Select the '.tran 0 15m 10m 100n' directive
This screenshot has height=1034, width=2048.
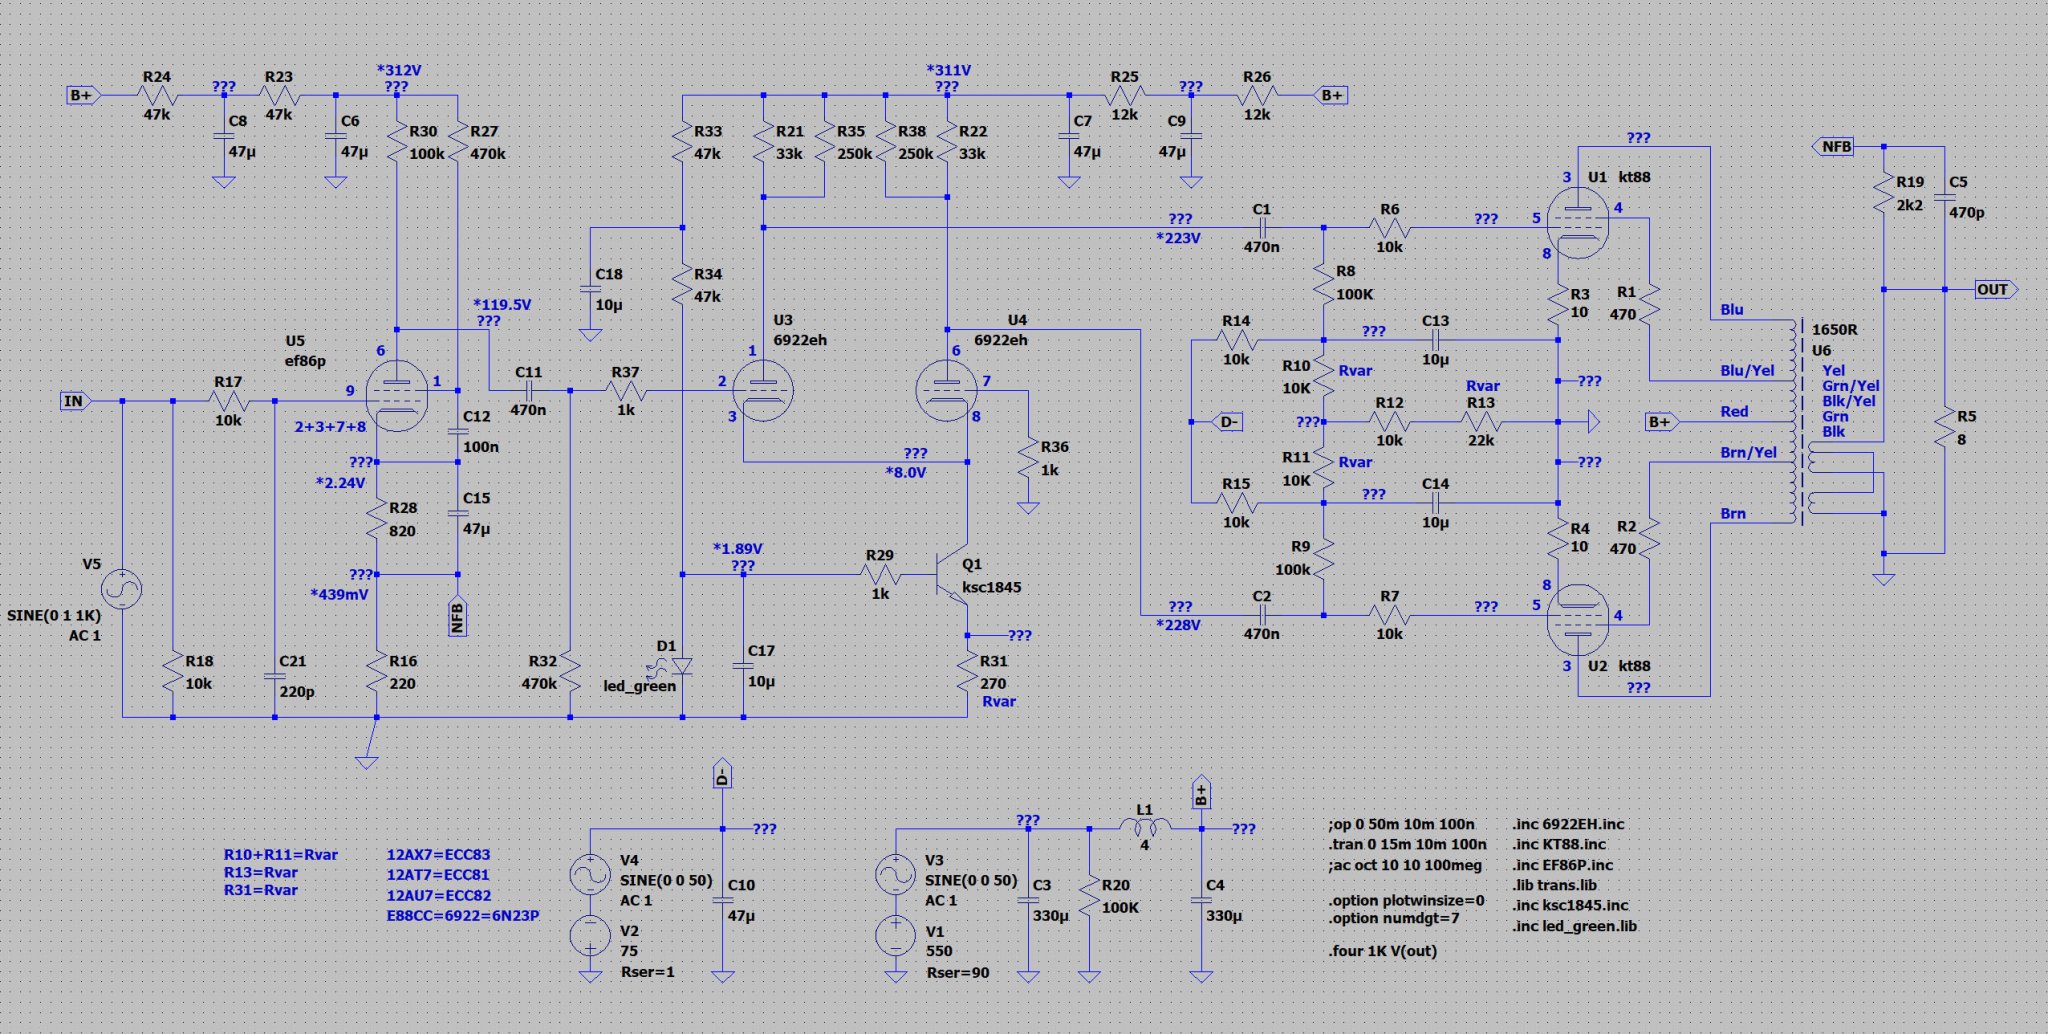pos(1407,844)
